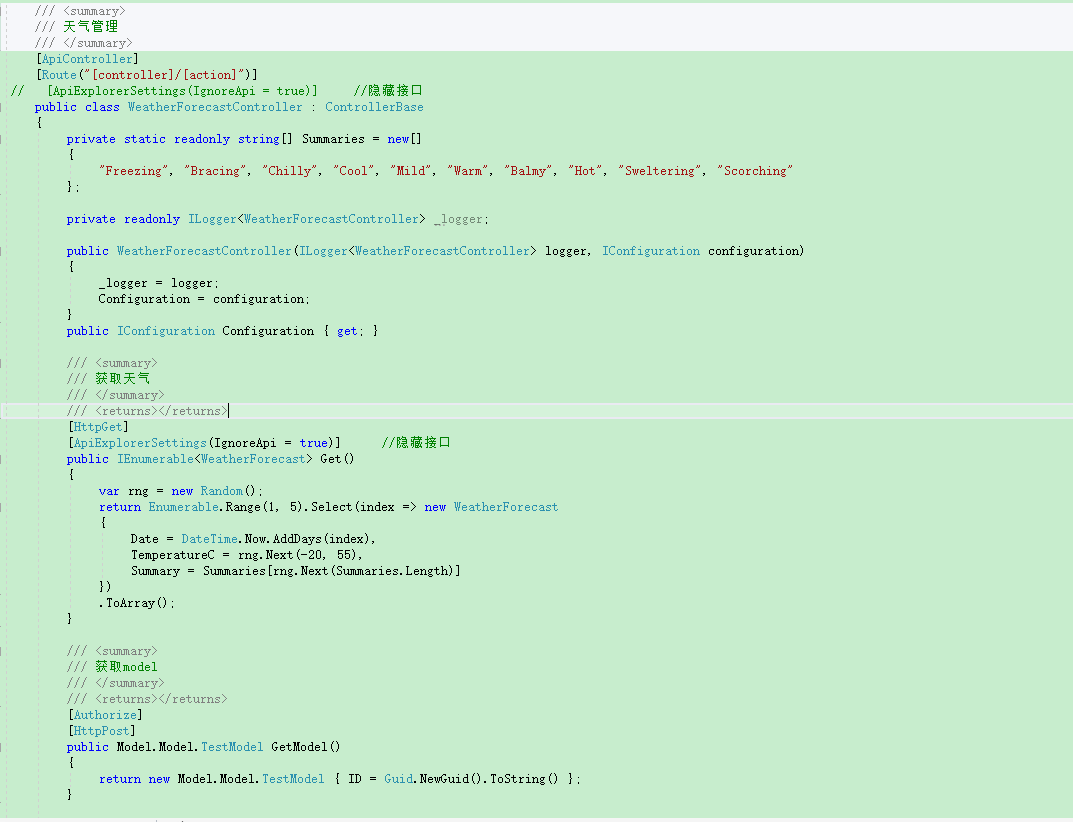Image resolution: width=1073 pixels, height=822 pixels.
Task: Click the get accessor of Configuration property
Action: pyautogui.click(x=347, y=331)
